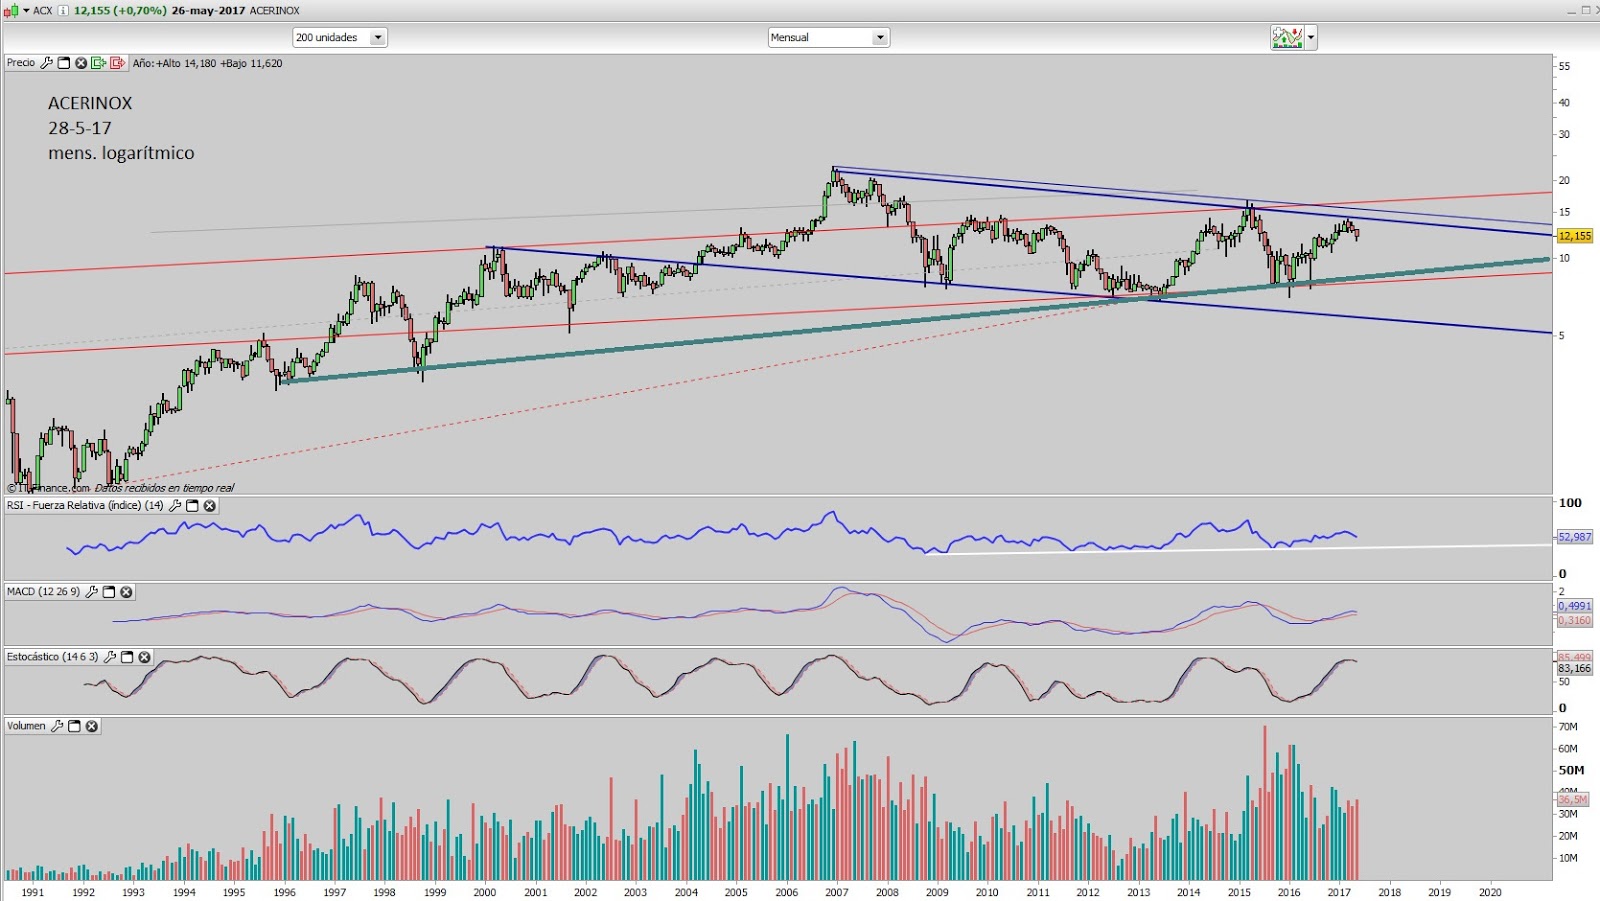Open the Mensual timeframe dropdown
Screen dimensions: 1600x901
pyautogui.click(x=829, y=38)
